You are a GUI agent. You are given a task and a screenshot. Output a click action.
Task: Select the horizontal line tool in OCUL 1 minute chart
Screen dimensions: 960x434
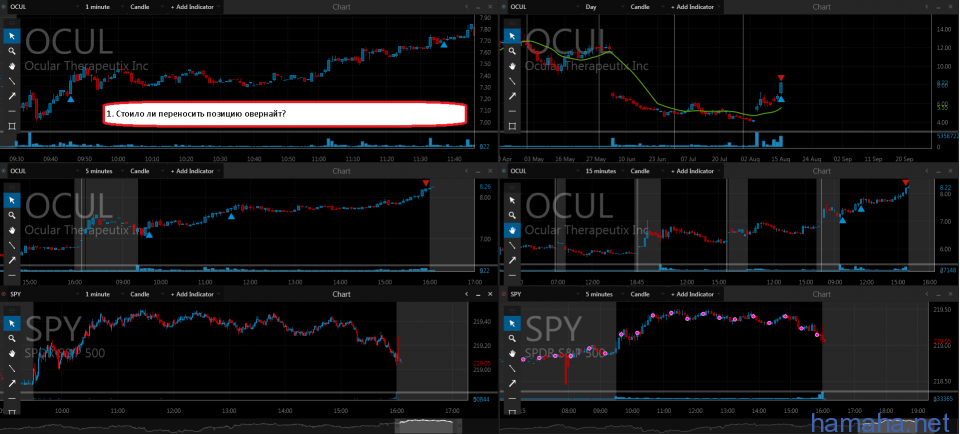pos(12,111)
